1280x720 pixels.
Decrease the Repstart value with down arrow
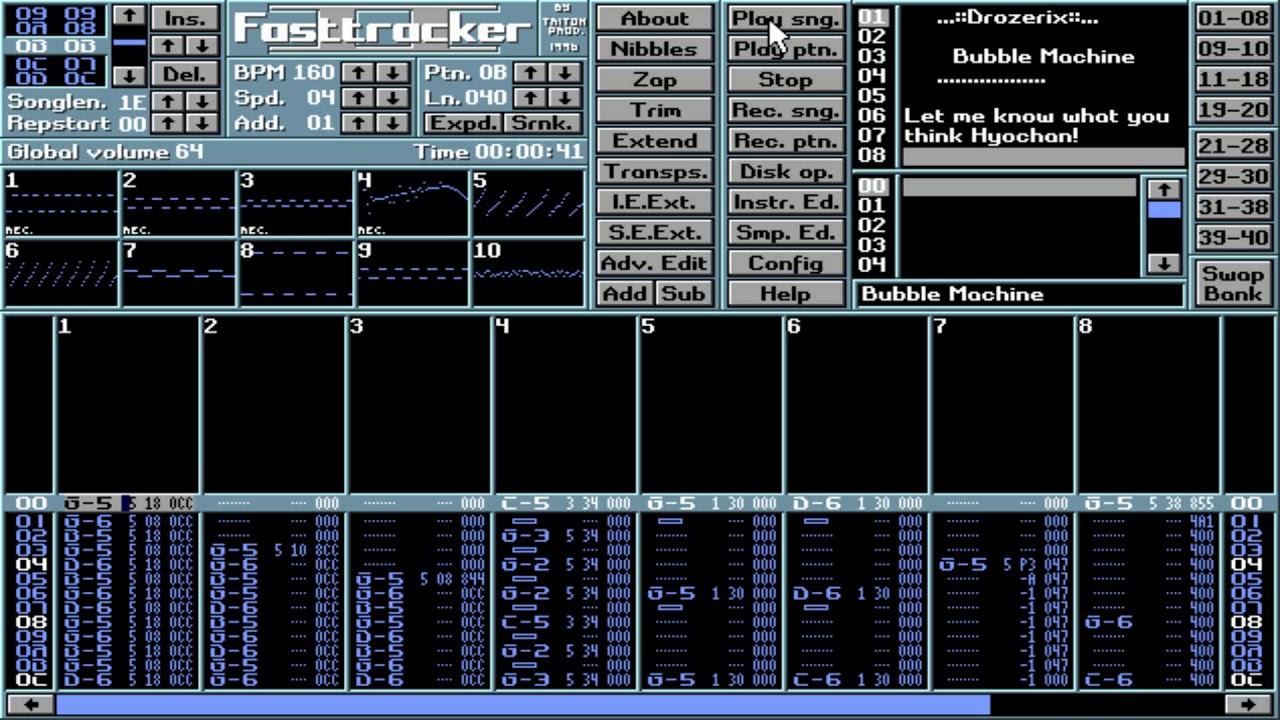(x=202, y=123)
